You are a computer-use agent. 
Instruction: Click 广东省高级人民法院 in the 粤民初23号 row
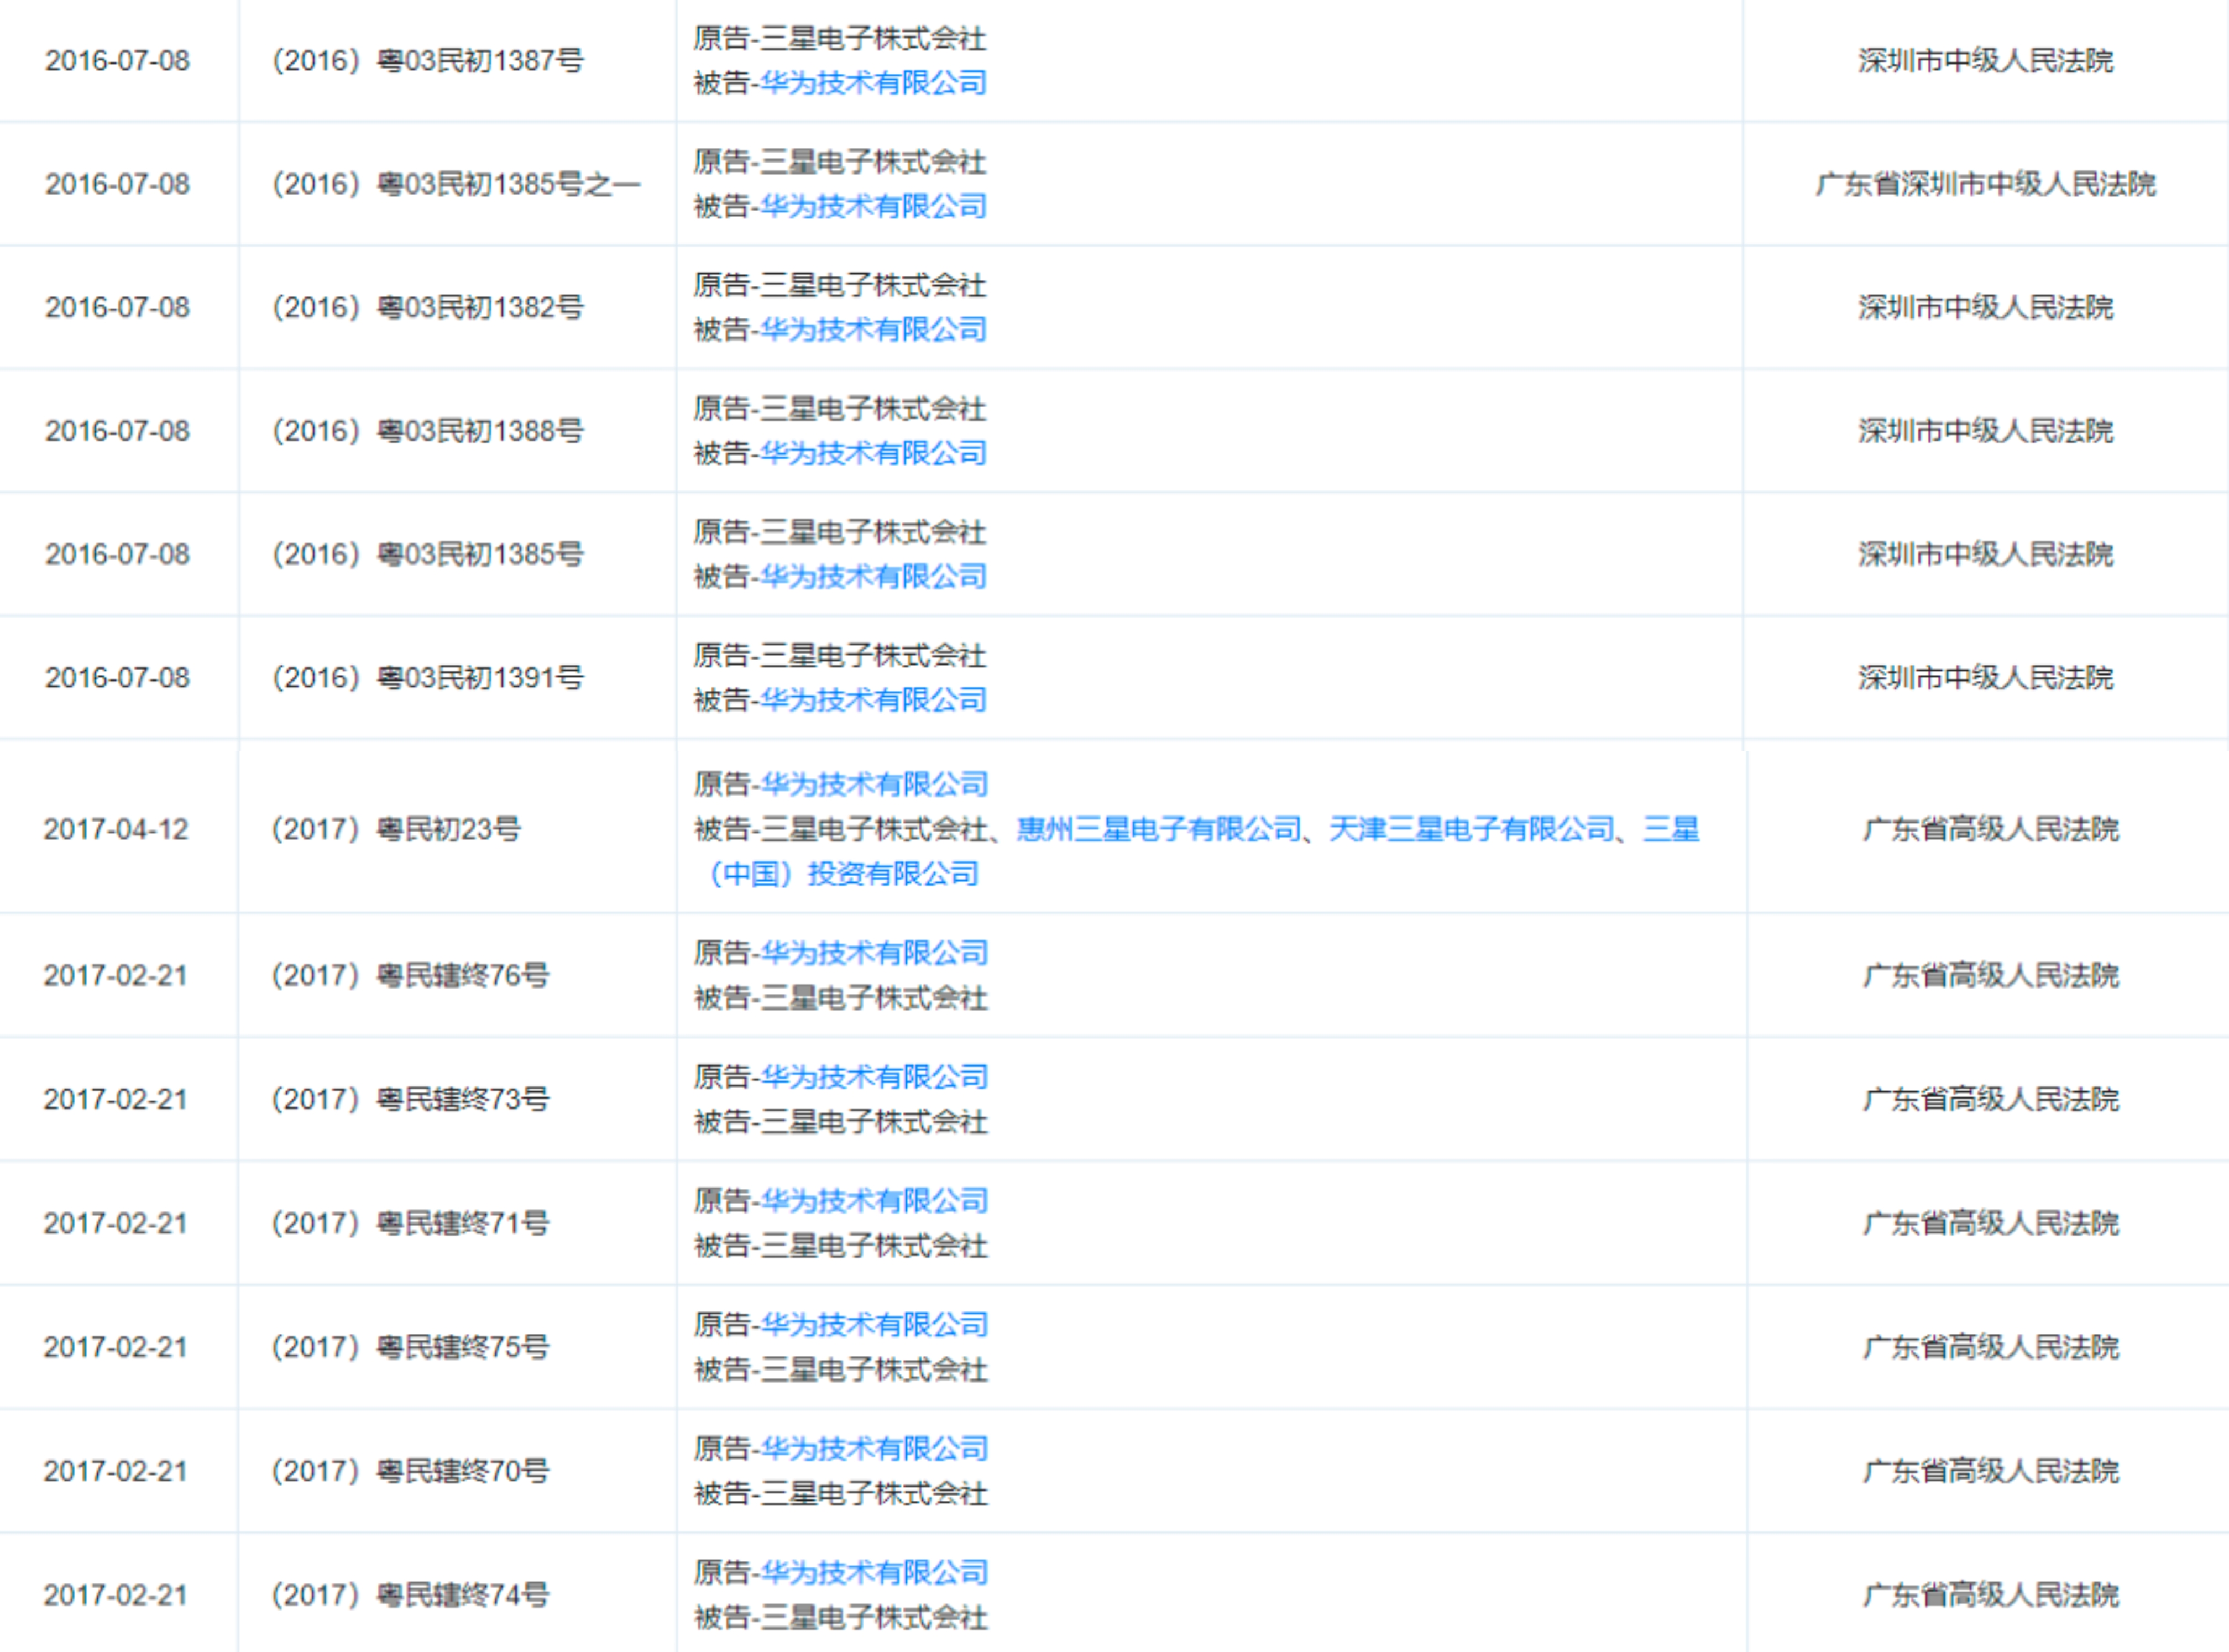tap(1991, 830)
